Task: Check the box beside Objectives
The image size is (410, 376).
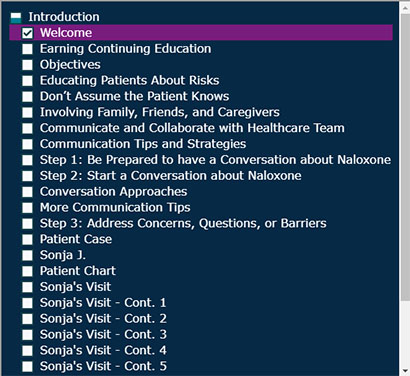Action: tap(27, 65)
